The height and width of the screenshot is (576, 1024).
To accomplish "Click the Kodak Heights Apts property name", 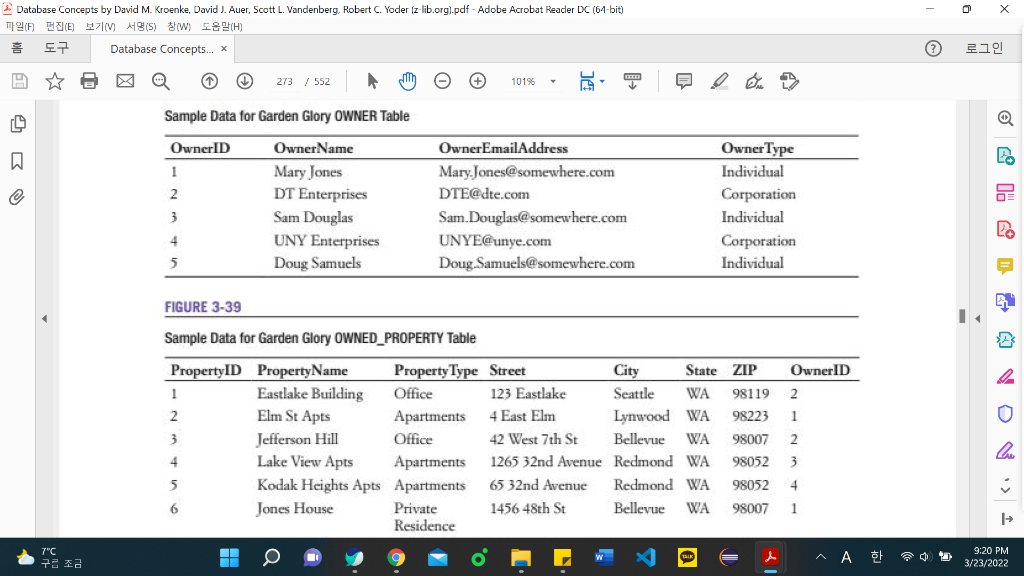I will pos(318,485).
